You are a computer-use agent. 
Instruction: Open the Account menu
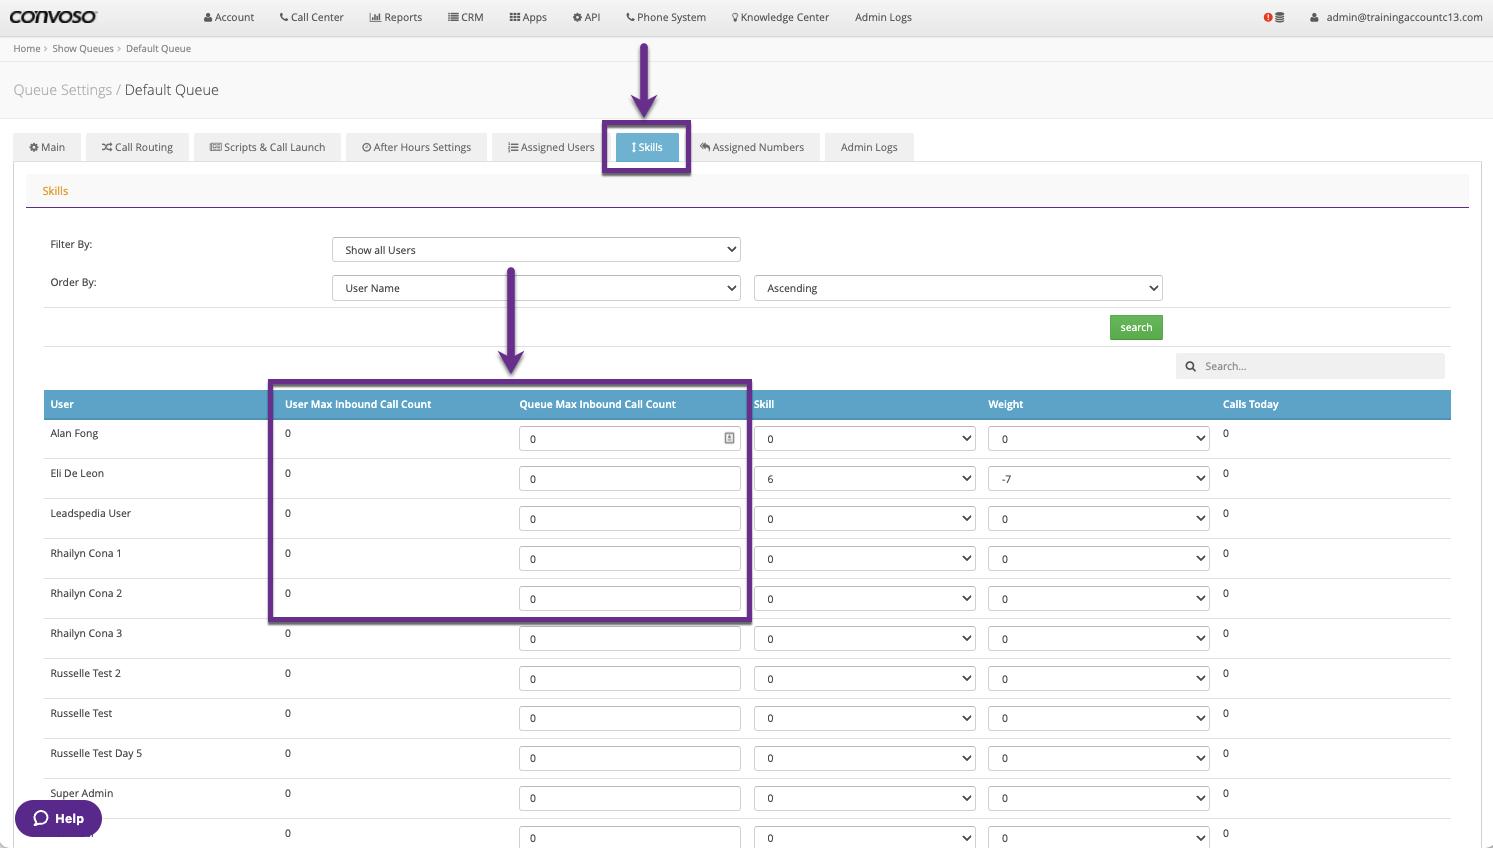click(x=229, y=17)
